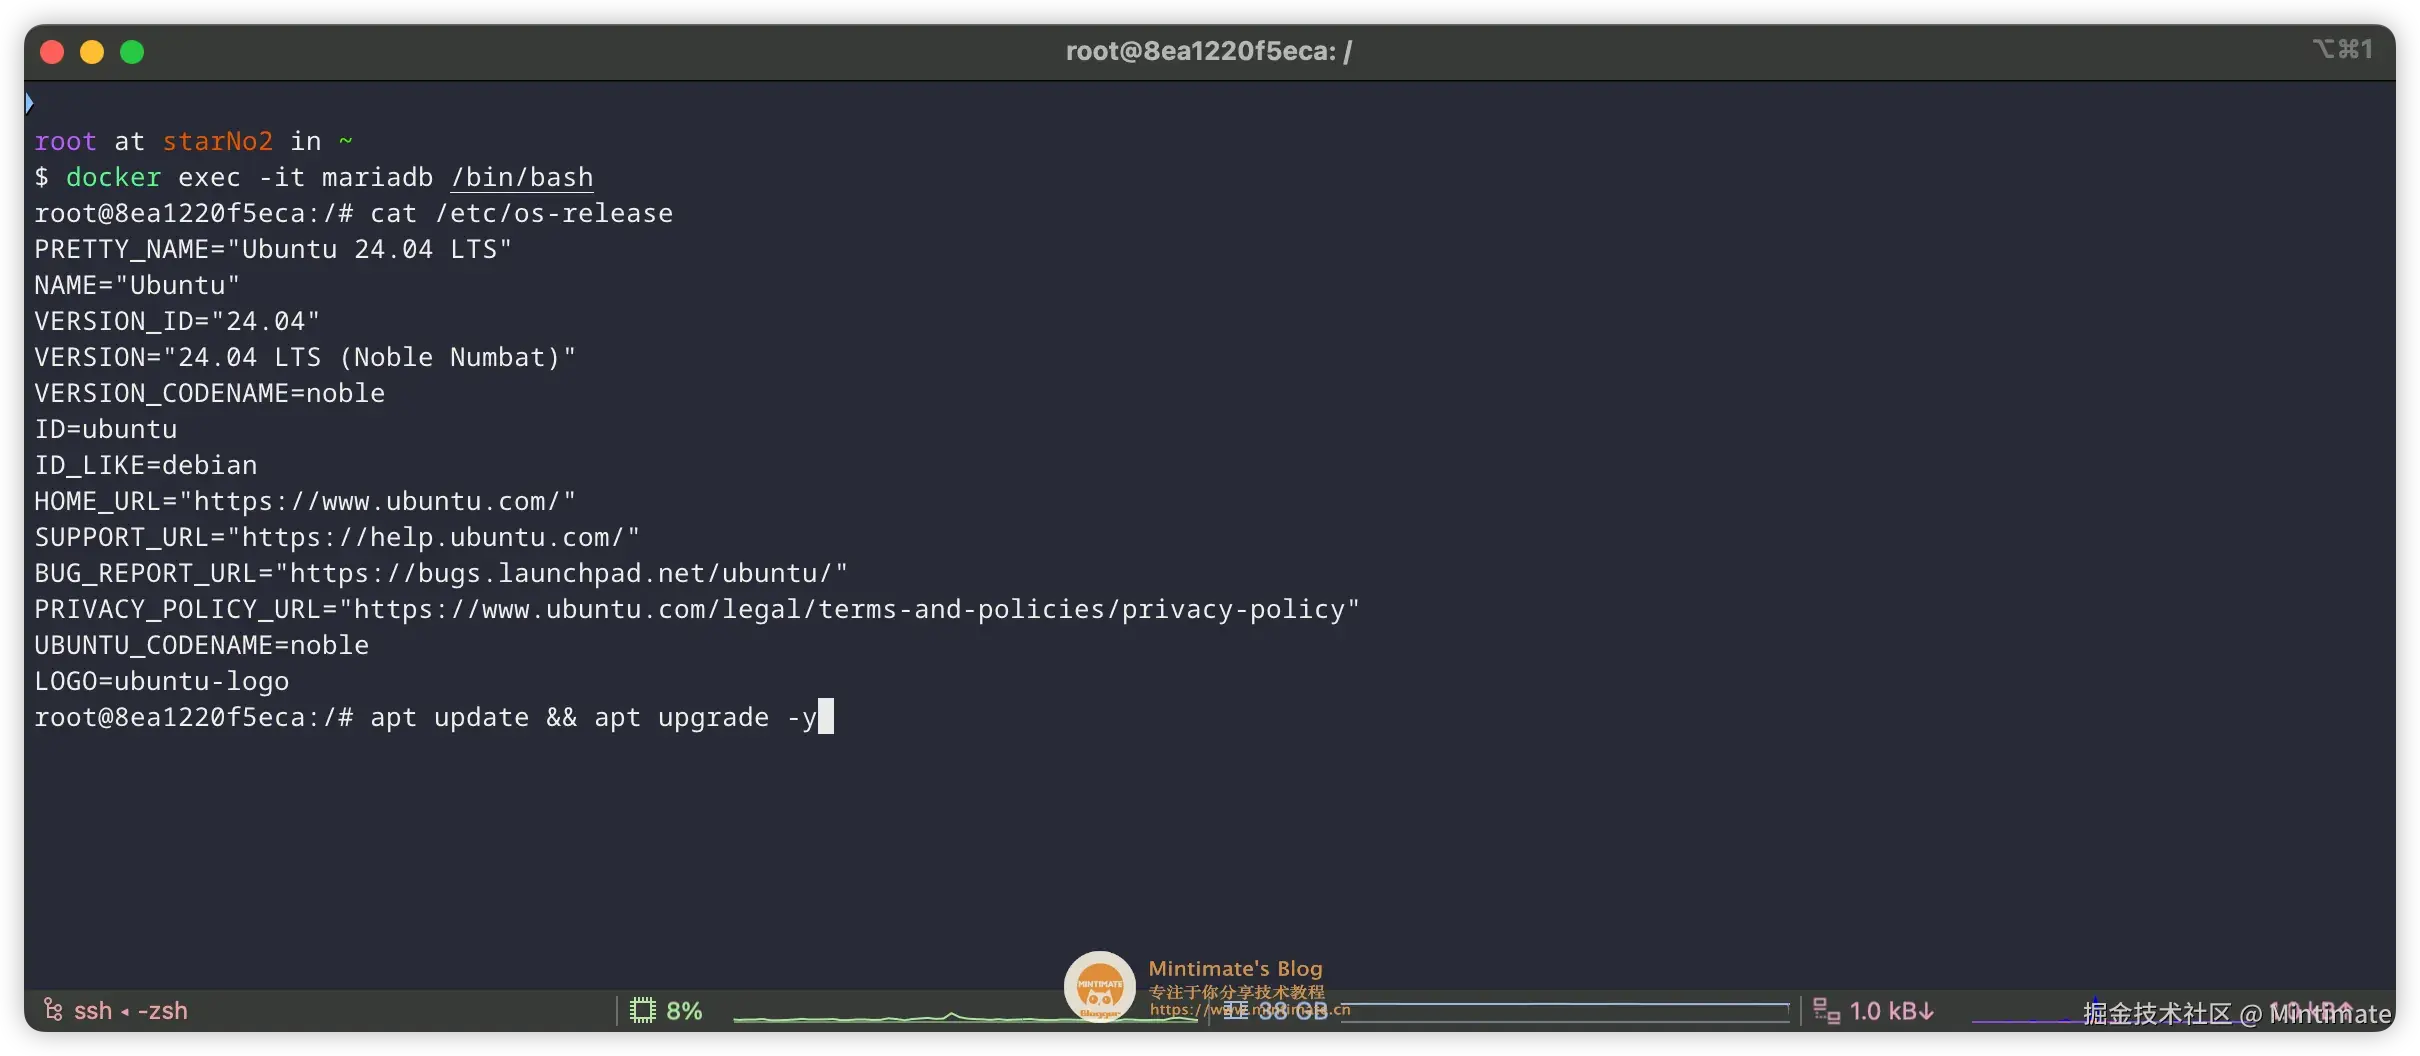Click the memory usage progress bar

click(x=1565, y=1012)
